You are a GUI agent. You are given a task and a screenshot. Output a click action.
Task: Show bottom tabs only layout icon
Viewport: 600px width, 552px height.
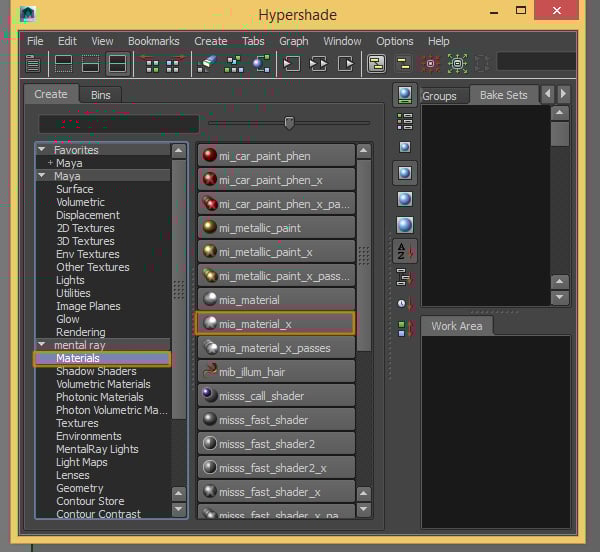[x=90, y=64]
